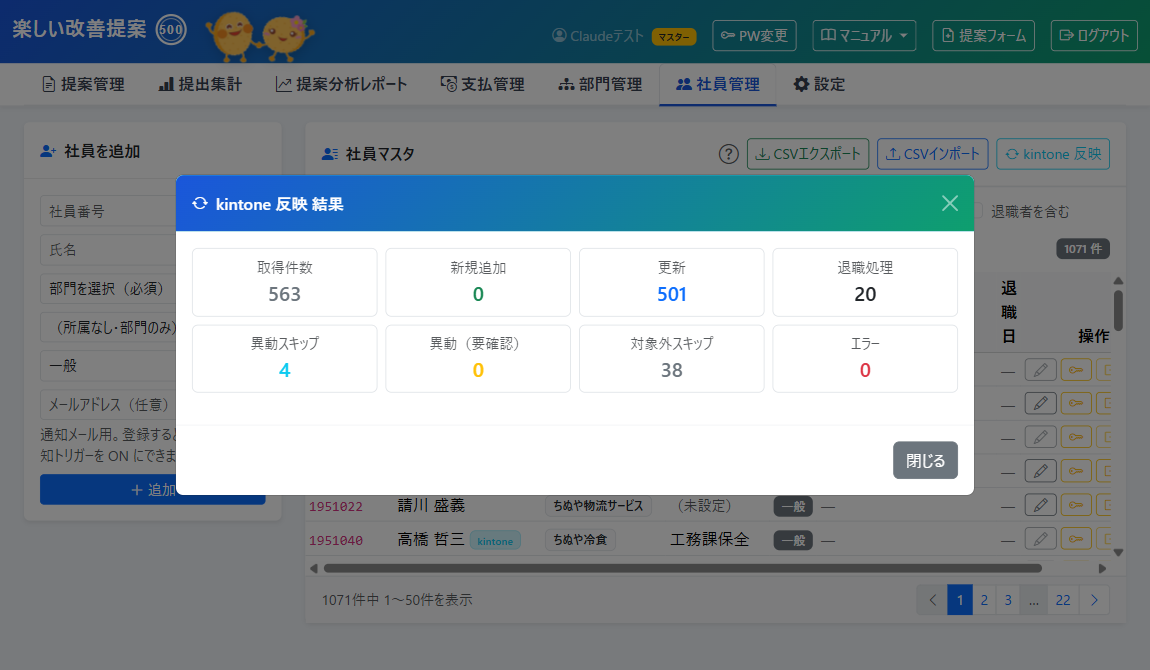Switch to the 提出集計 tab
Viewport: 1150px width, 670px height.
click(200, 84)
